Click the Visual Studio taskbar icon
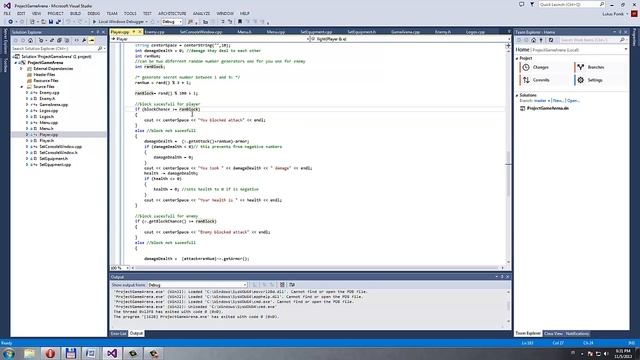Viewport: 640px width, 360px height. [x=112, y=353]
